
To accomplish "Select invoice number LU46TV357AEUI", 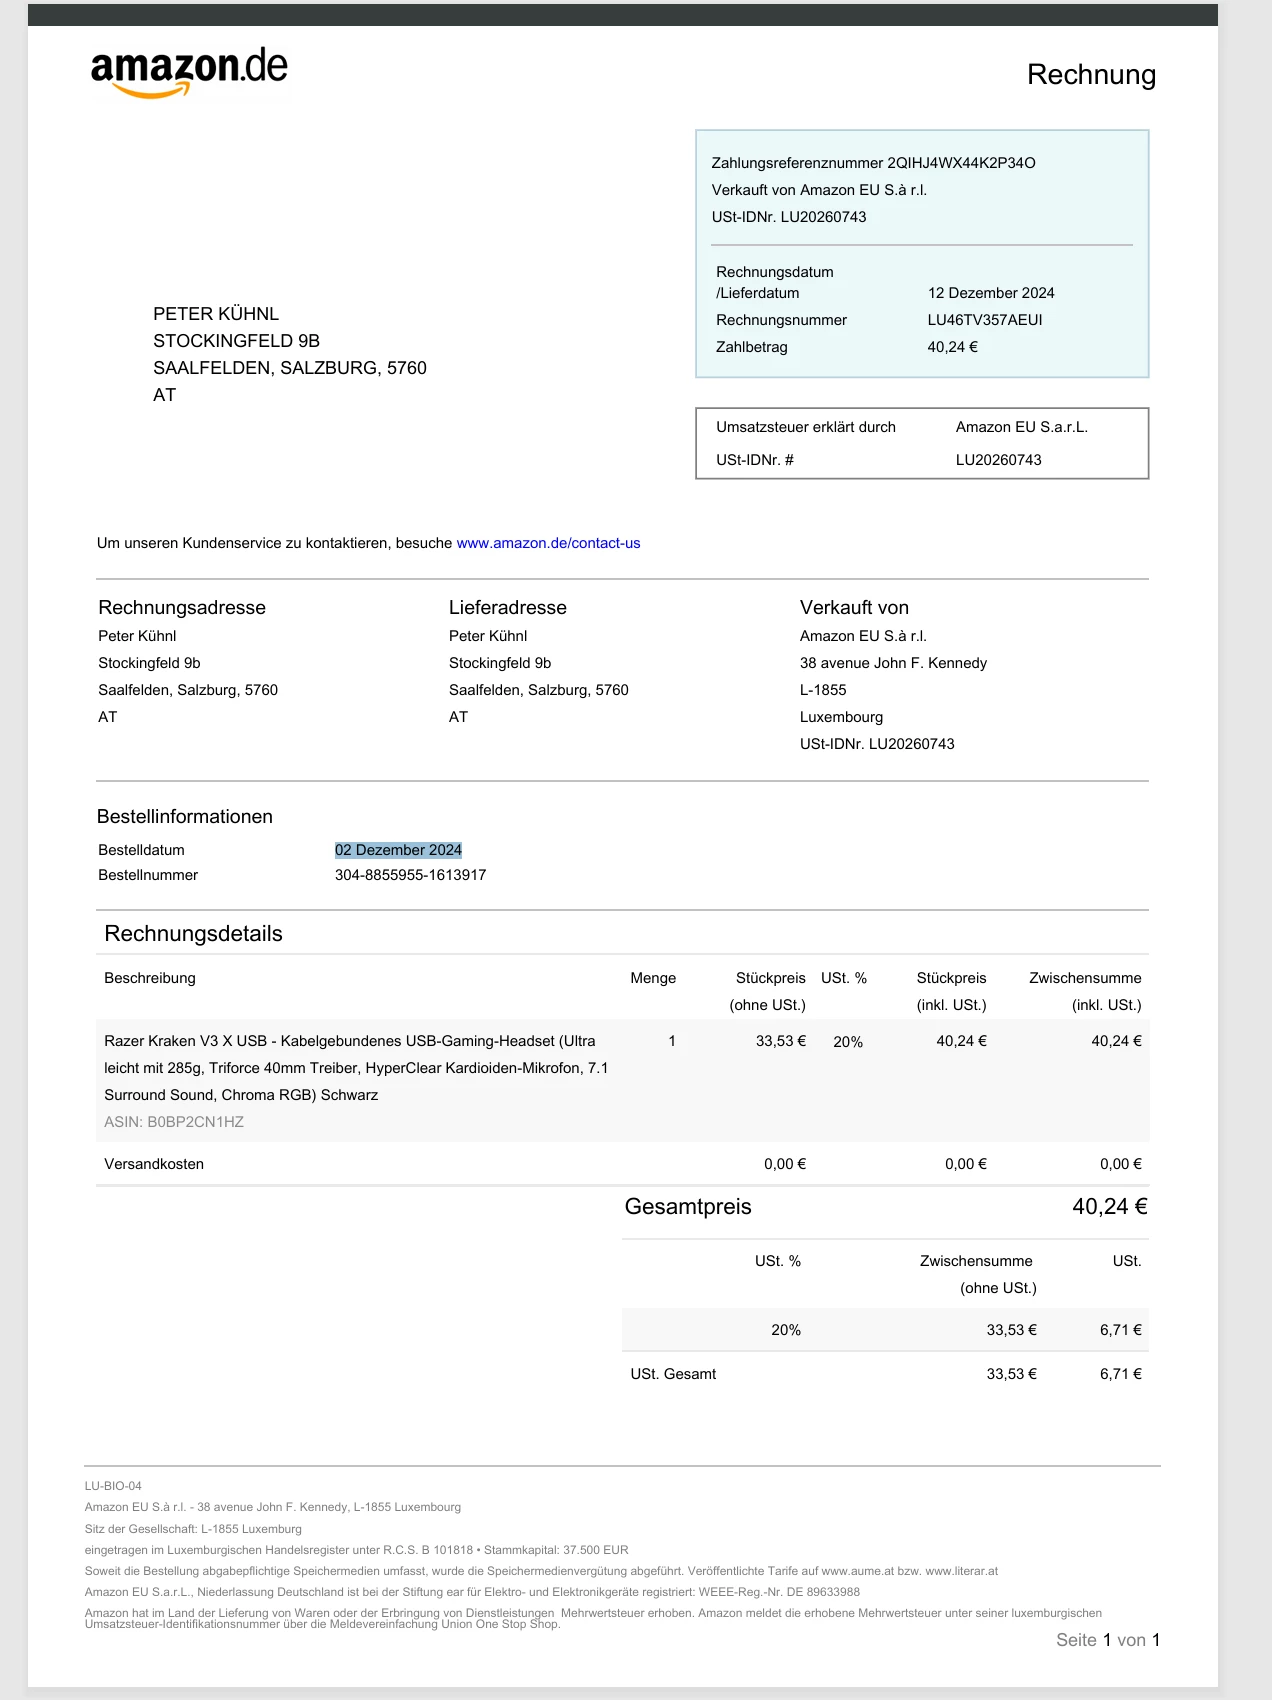I will 985,320.
